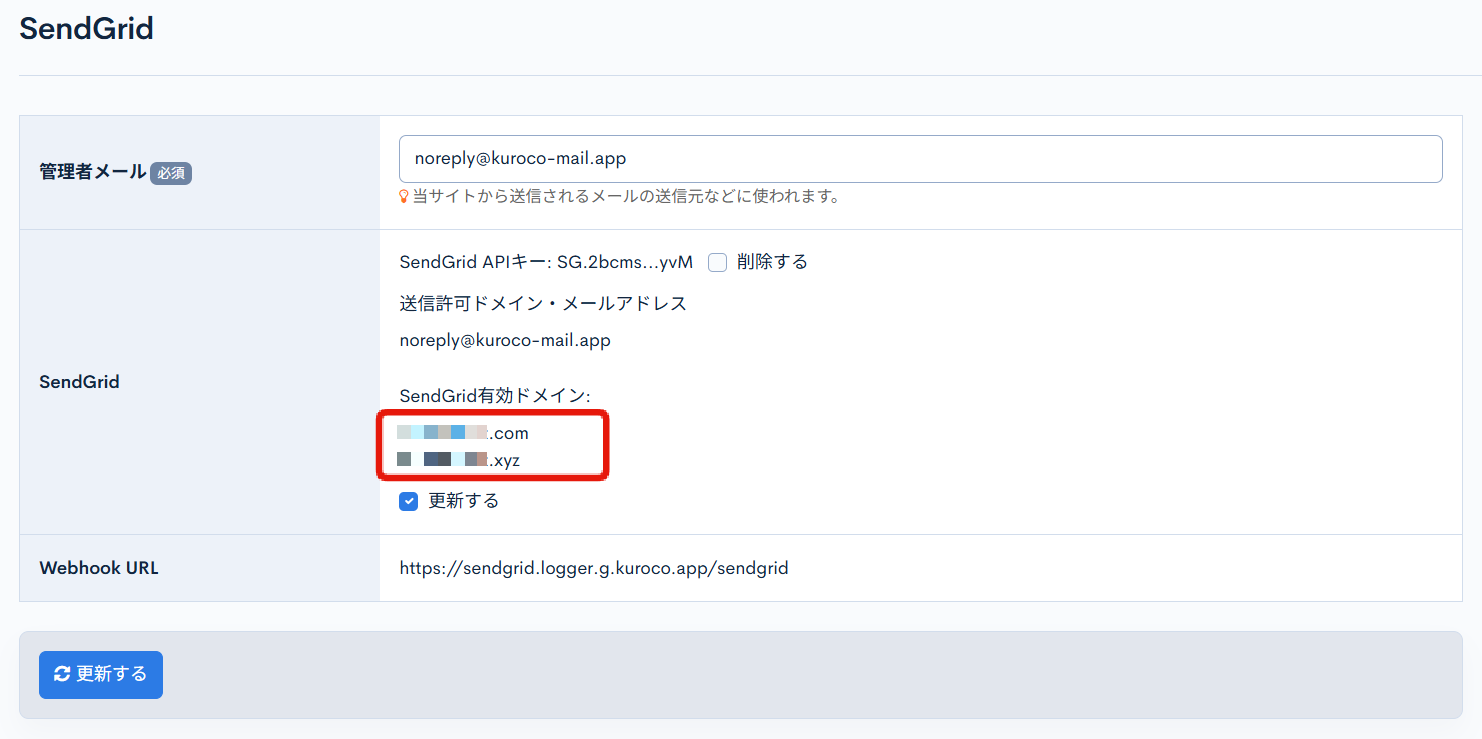Select the 管理者メール email input field
This screenshot has height=739, width=1482.
click(x=920, y=158)
